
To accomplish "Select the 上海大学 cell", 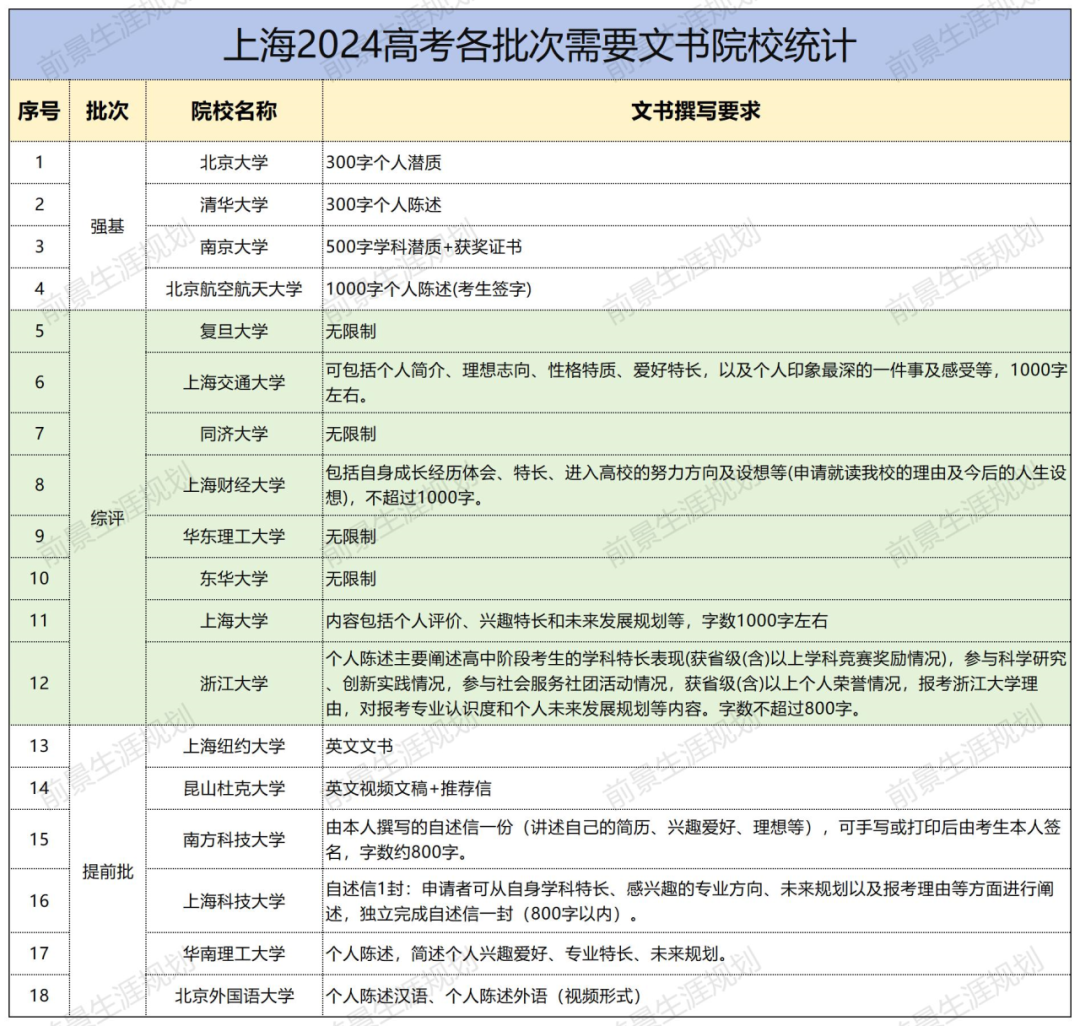I will click(x=234, y=620).
